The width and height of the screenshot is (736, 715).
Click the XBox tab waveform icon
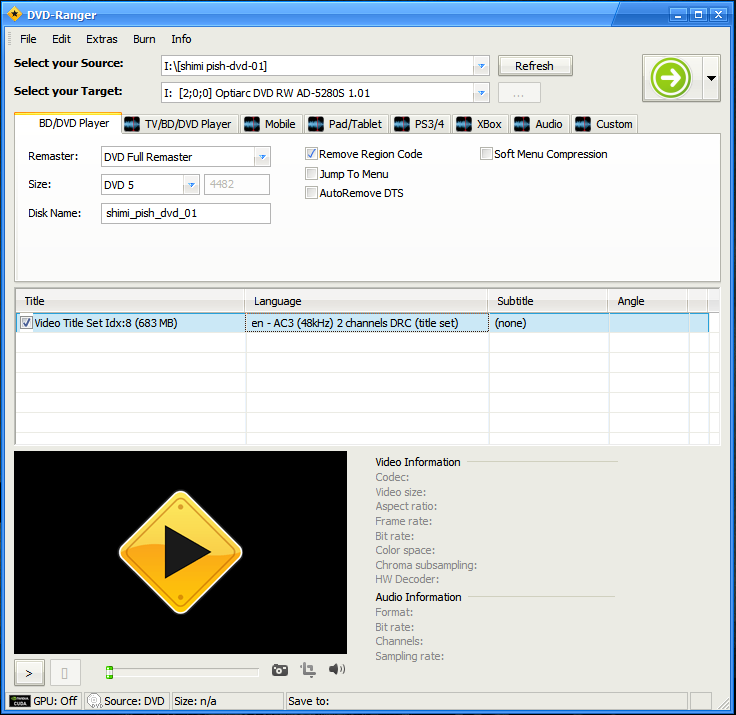[464, 124]
